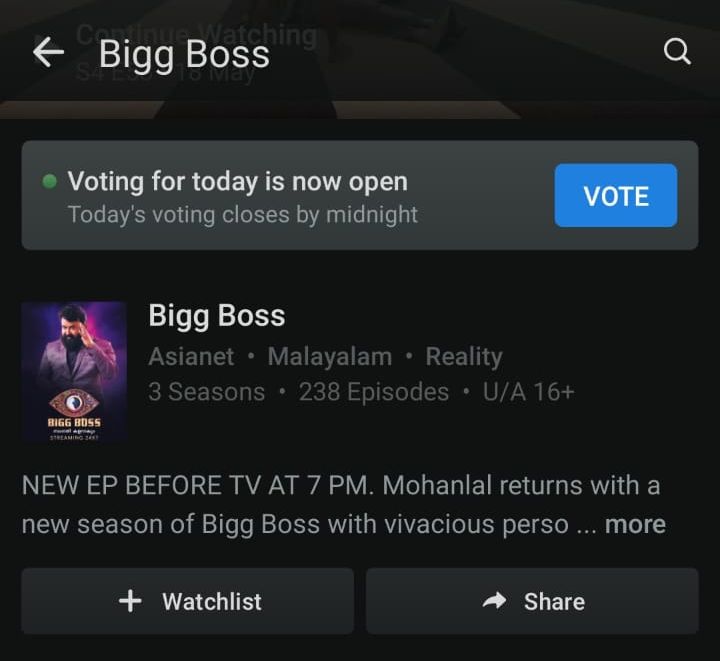
Task: Click the Share button label
Action: 554,601
